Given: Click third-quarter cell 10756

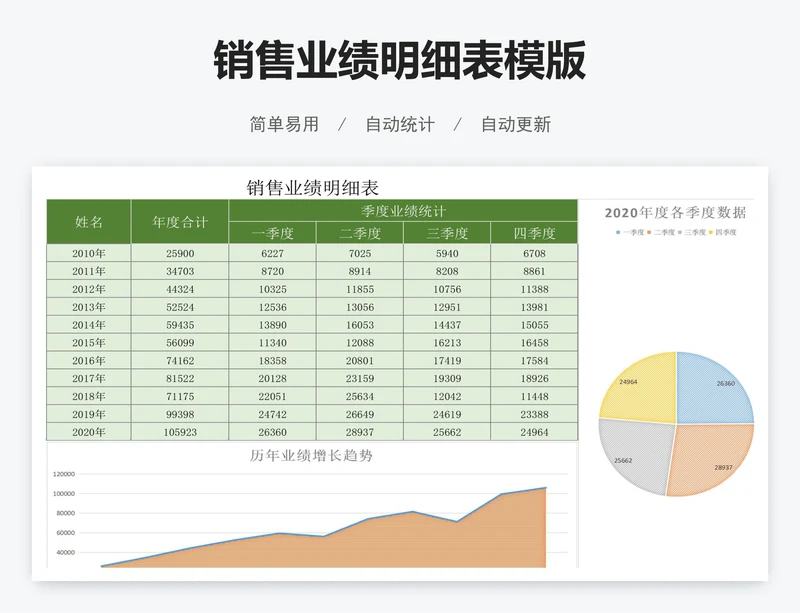Looking at the screenshot, I should tap(447, 289).
